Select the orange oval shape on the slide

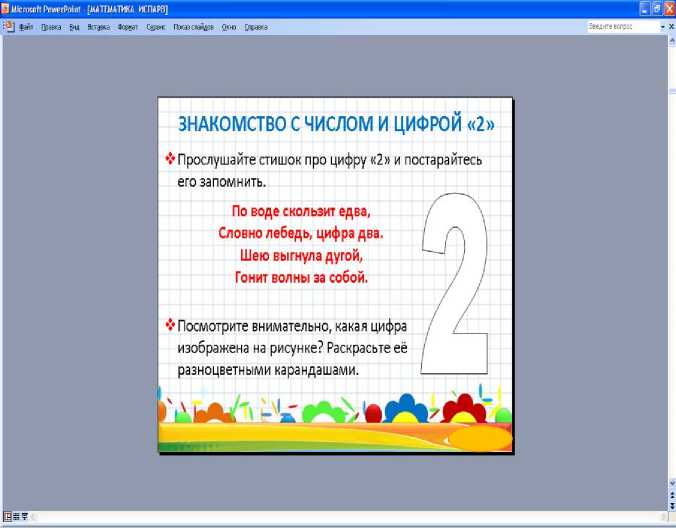(x=478, y=437)
